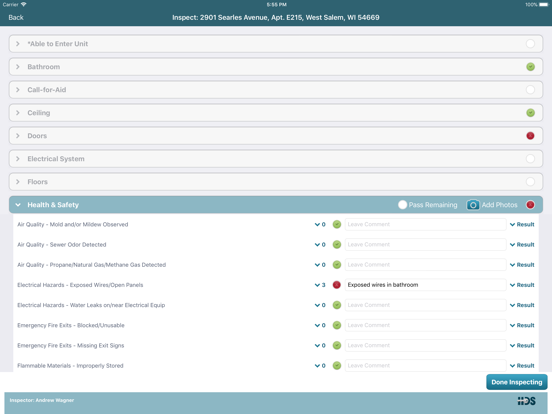Tap the green pass icon for Sewer Odor Detected
The height and width of the screenshot is (414, 552).
point(337,244)
